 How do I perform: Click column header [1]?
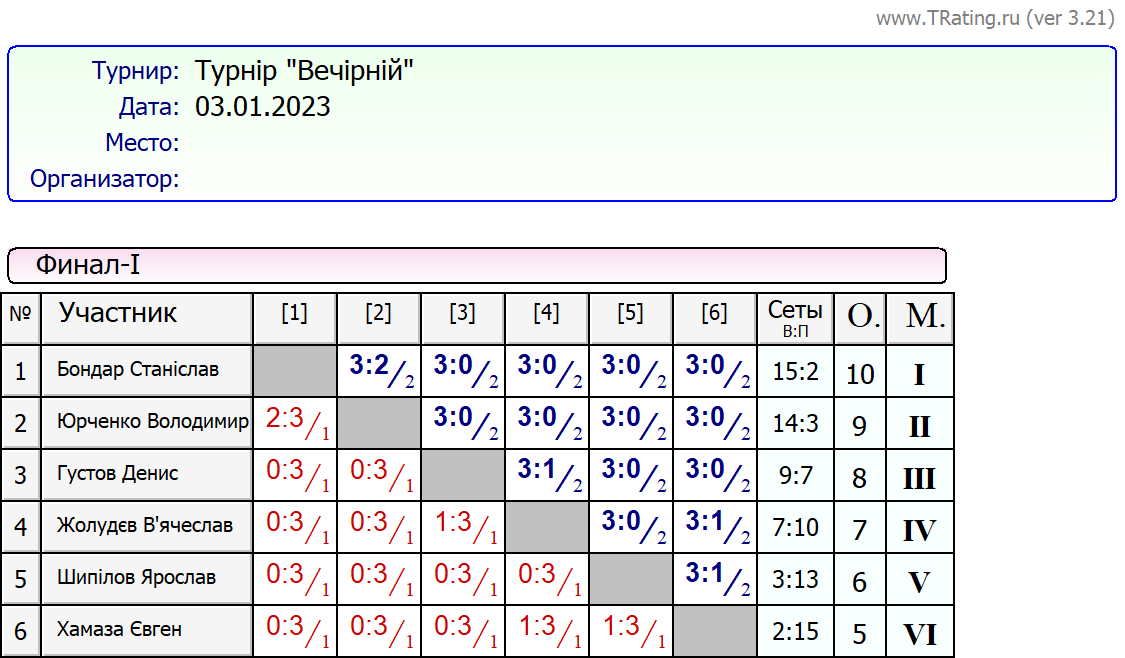click(x=294, y=314)
